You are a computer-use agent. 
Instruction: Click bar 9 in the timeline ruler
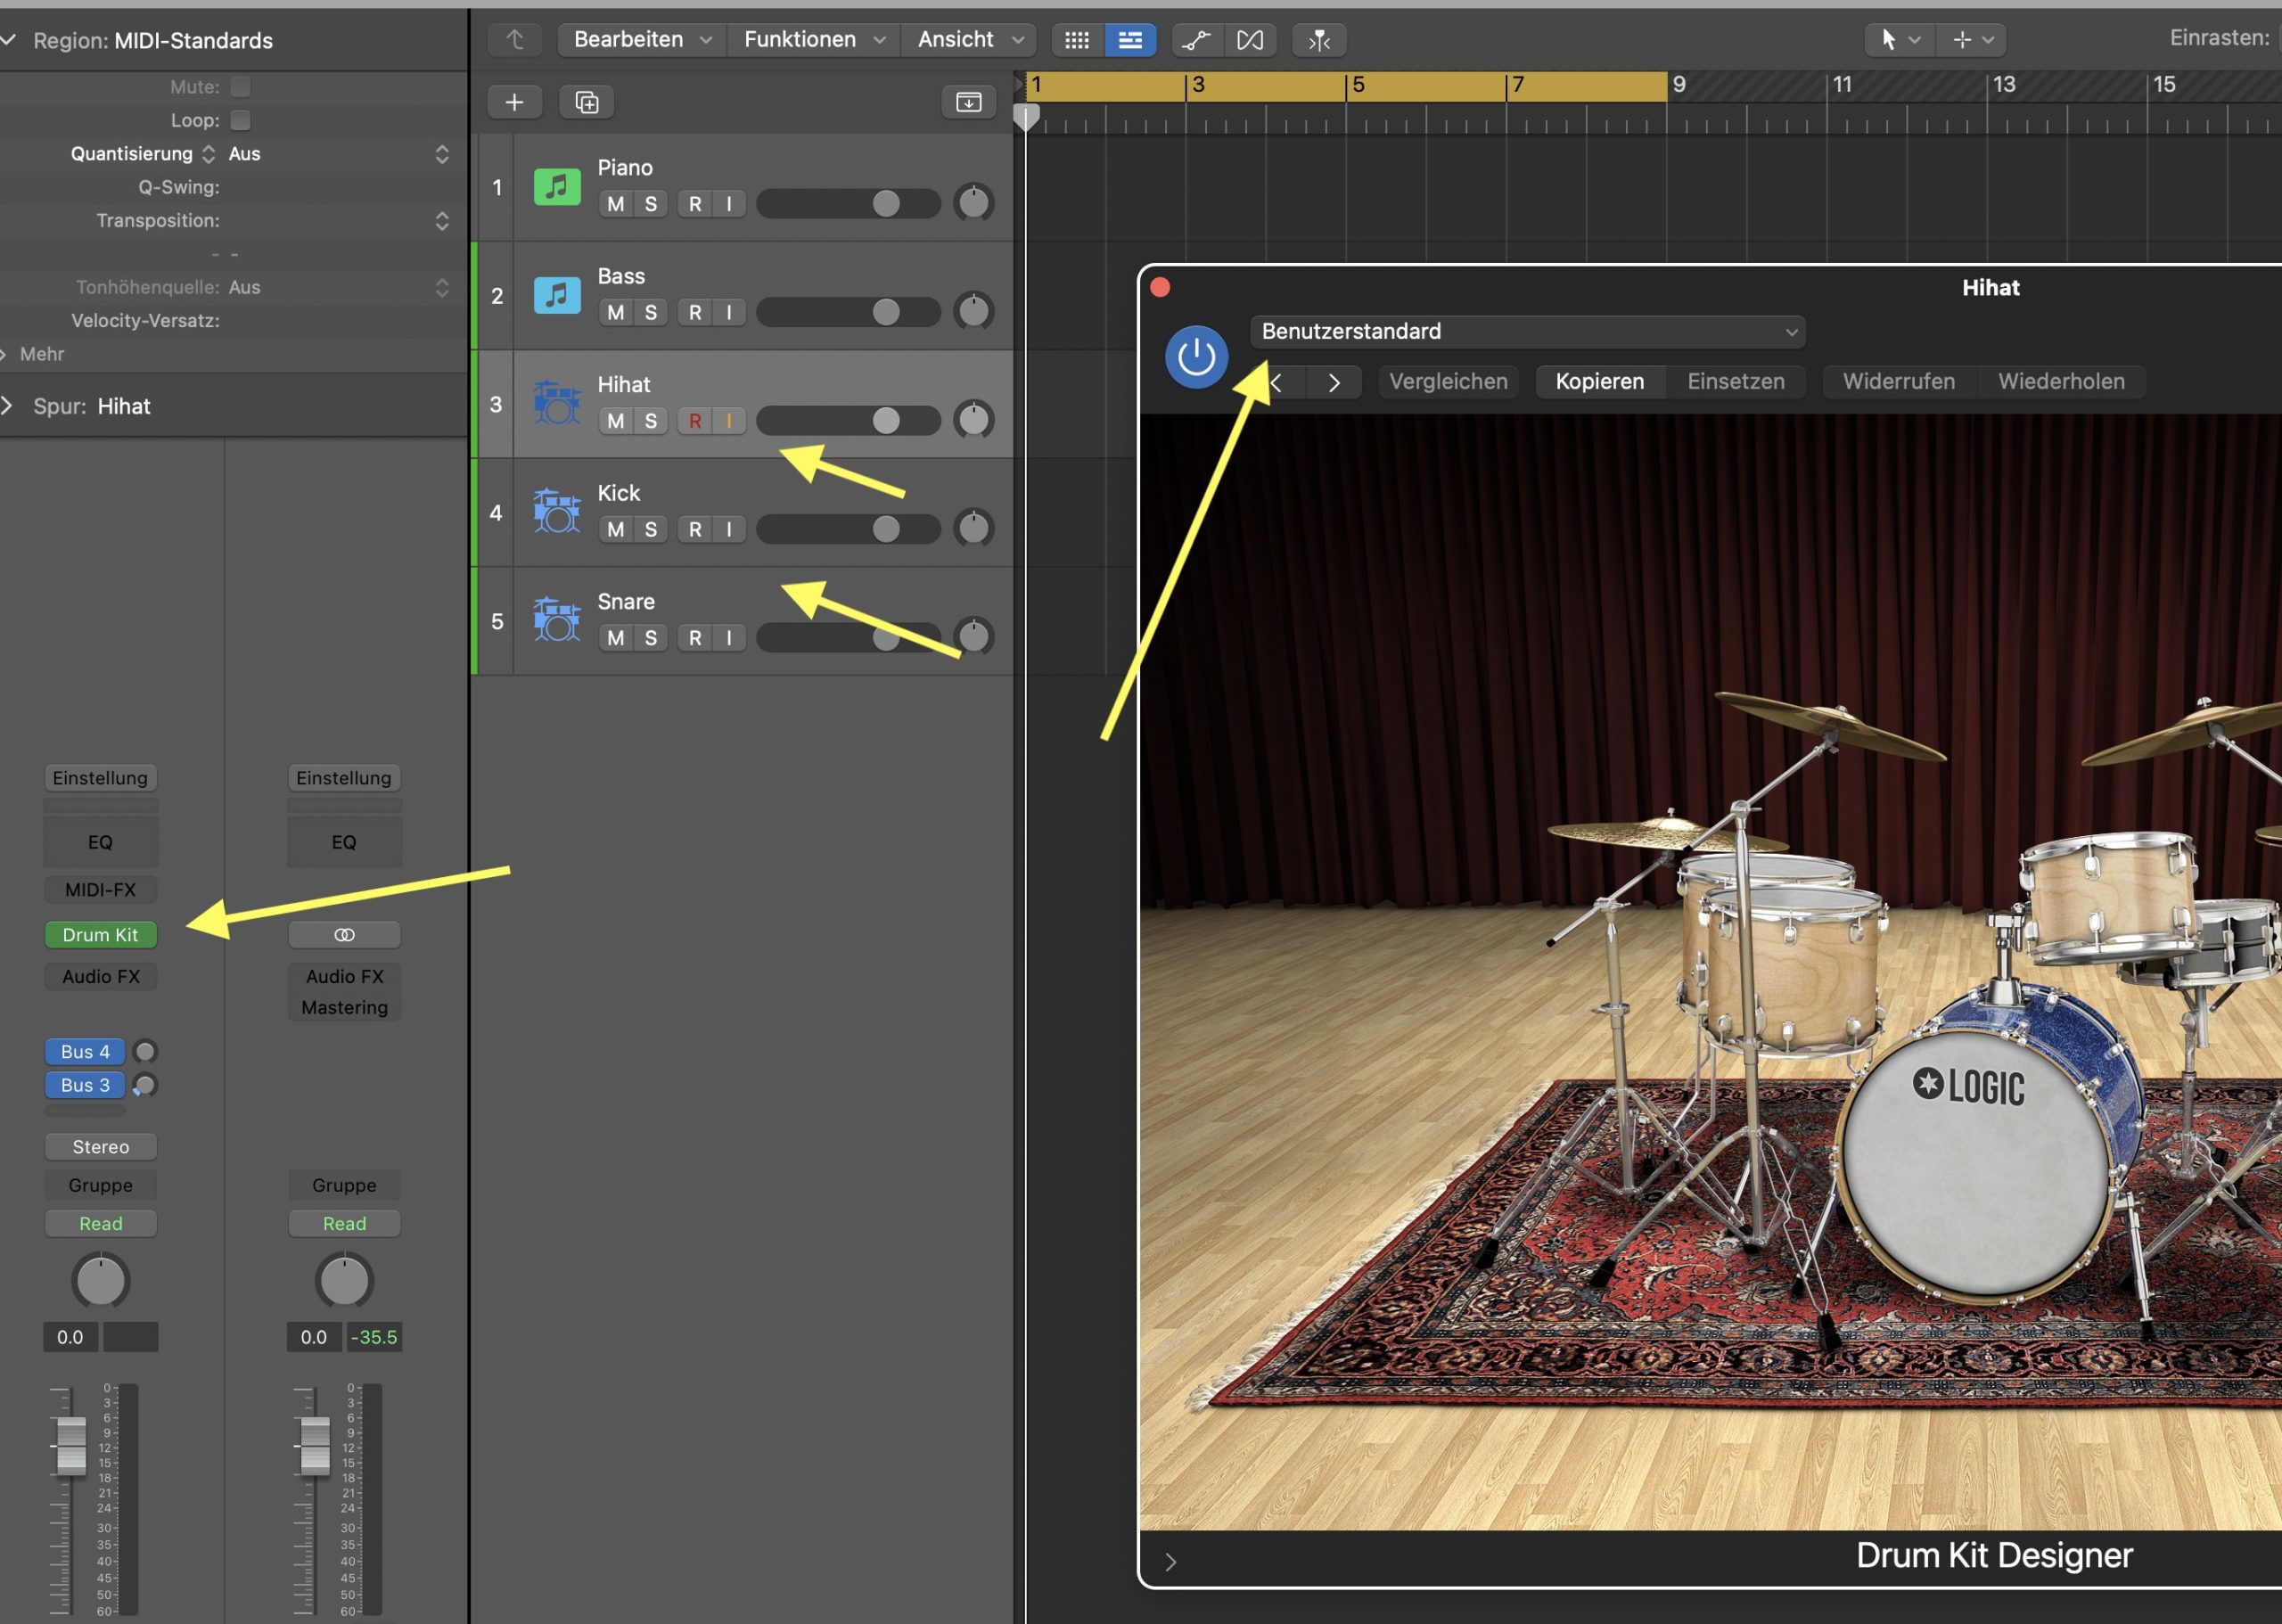pos(1679,85)
